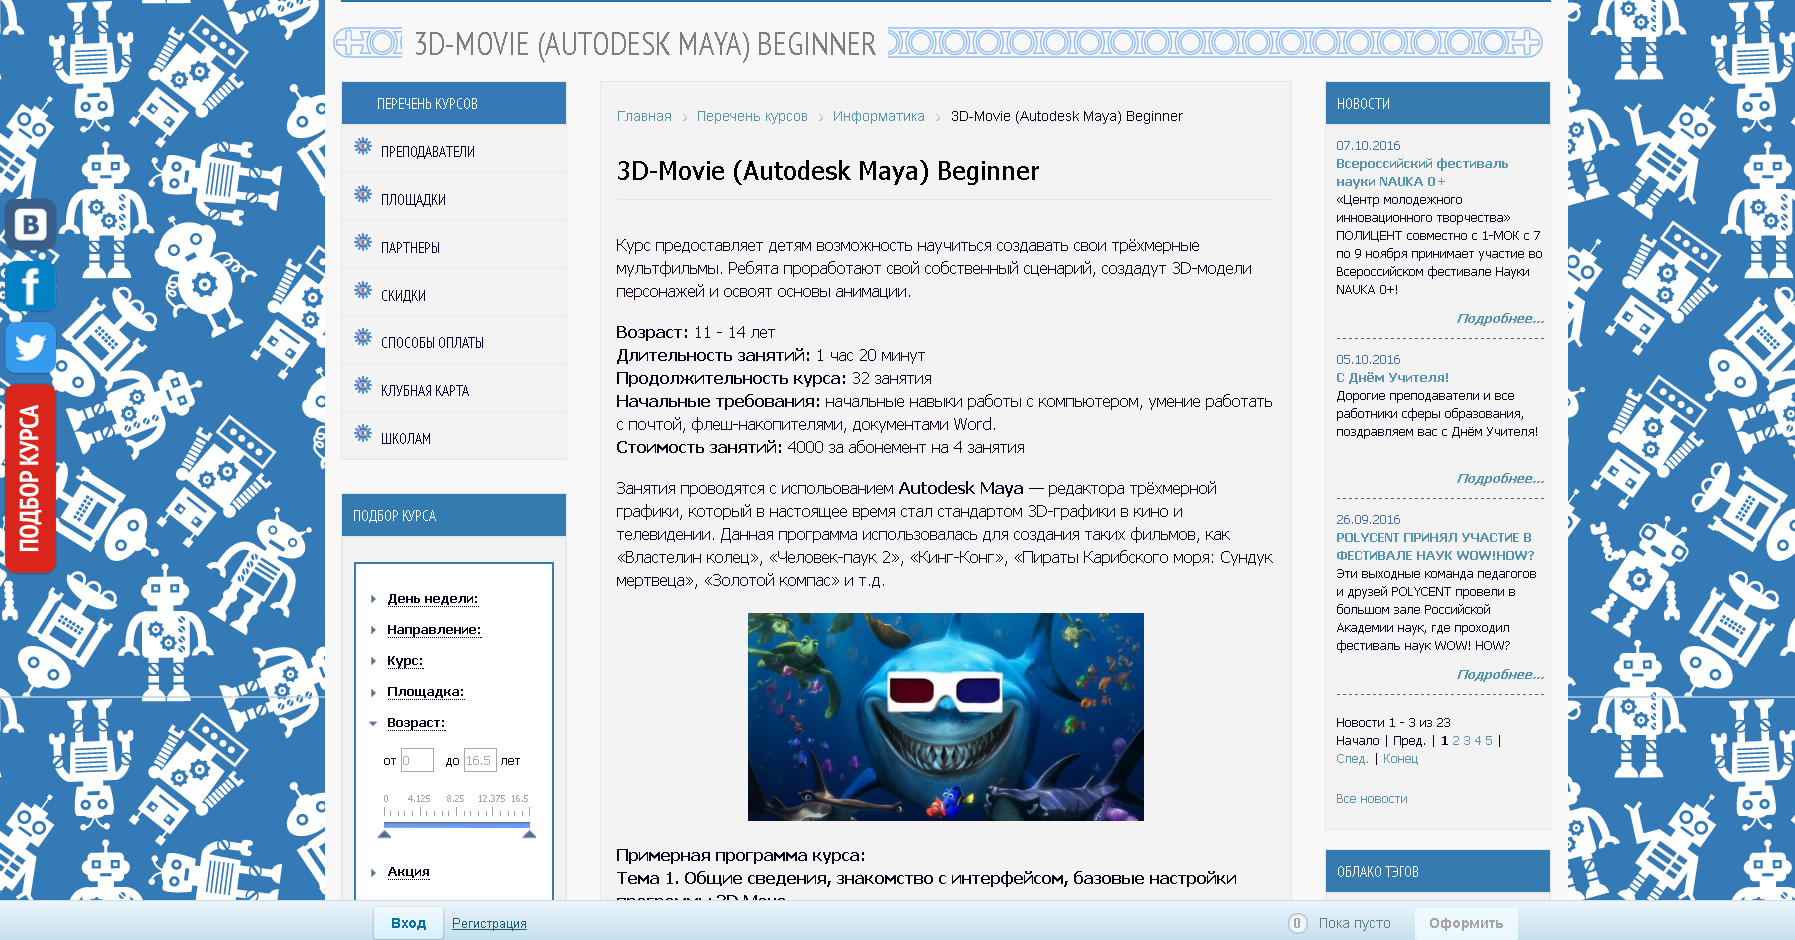Go to news page 5
The image size is (1795, 940).
click(x=1489, y=741)
